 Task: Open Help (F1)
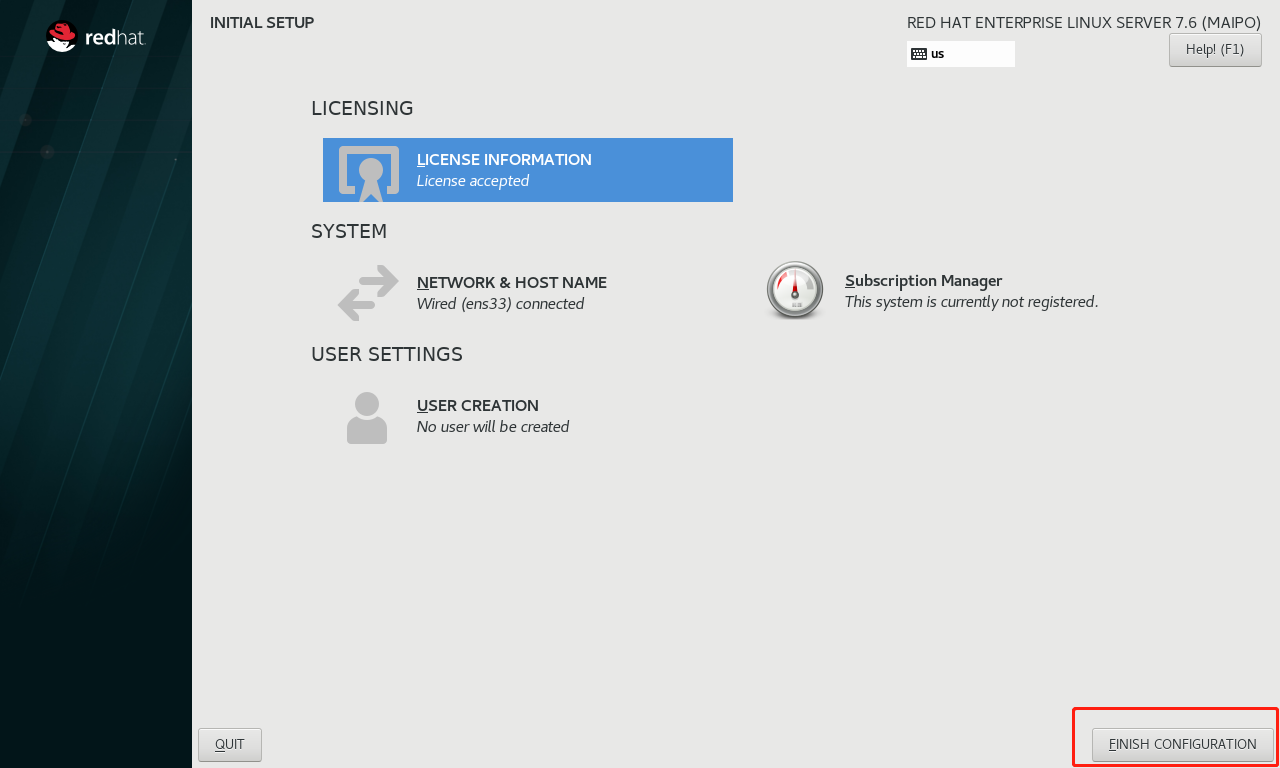(1215, 49)
